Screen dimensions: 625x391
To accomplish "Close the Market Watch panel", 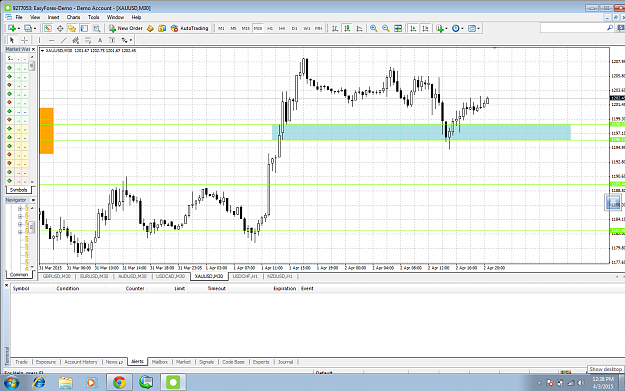I will (x=33, y=49).
